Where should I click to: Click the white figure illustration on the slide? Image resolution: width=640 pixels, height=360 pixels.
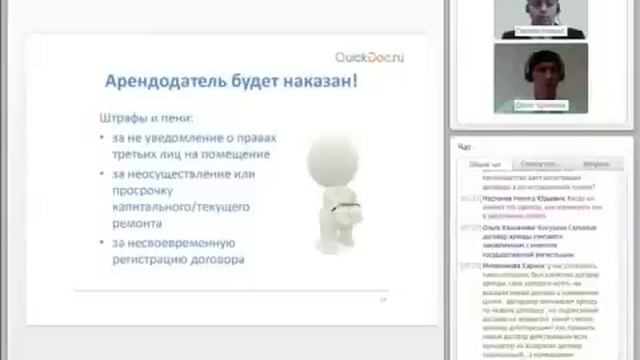(x=334, y=194)
